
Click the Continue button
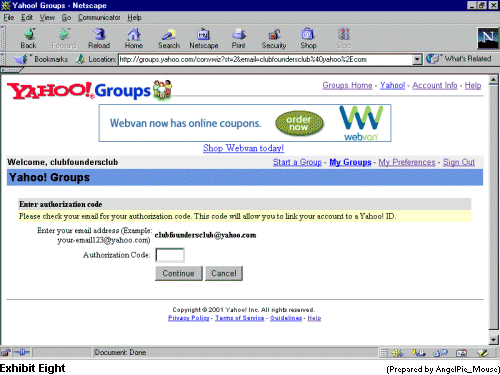click(x=178, y=273)
